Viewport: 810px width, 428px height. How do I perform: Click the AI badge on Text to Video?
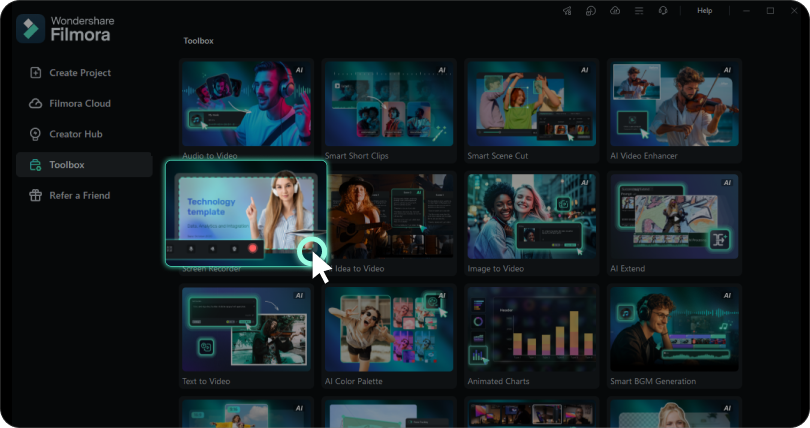click(x=299, y=296)
